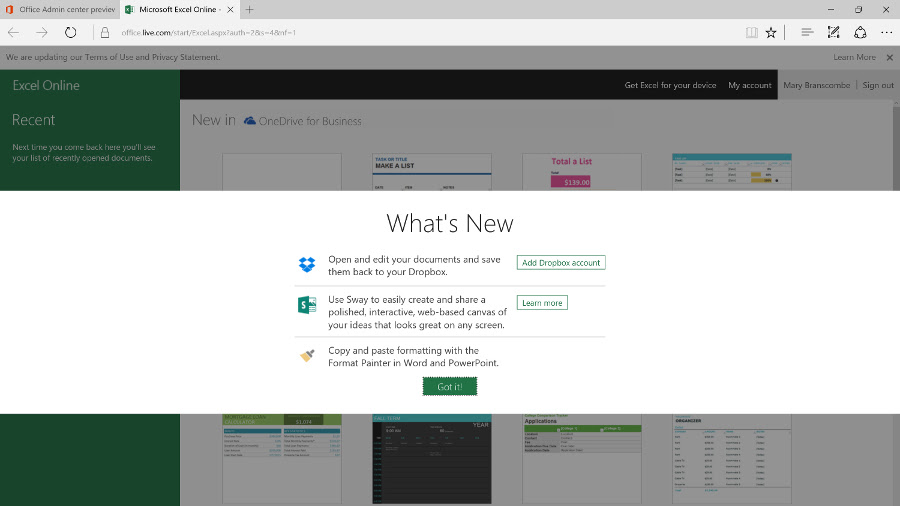Viewport: 900px width, 506px height.
Task: Open the share icon in toolbar
Action: click(860, 33)
